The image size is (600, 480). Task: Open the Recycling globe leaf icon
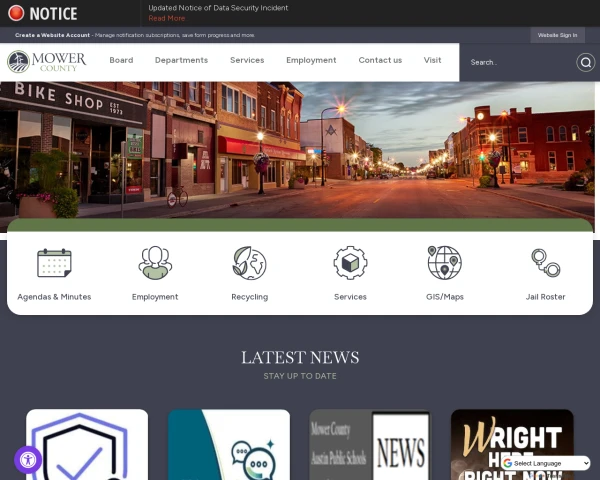click(249, 263)
